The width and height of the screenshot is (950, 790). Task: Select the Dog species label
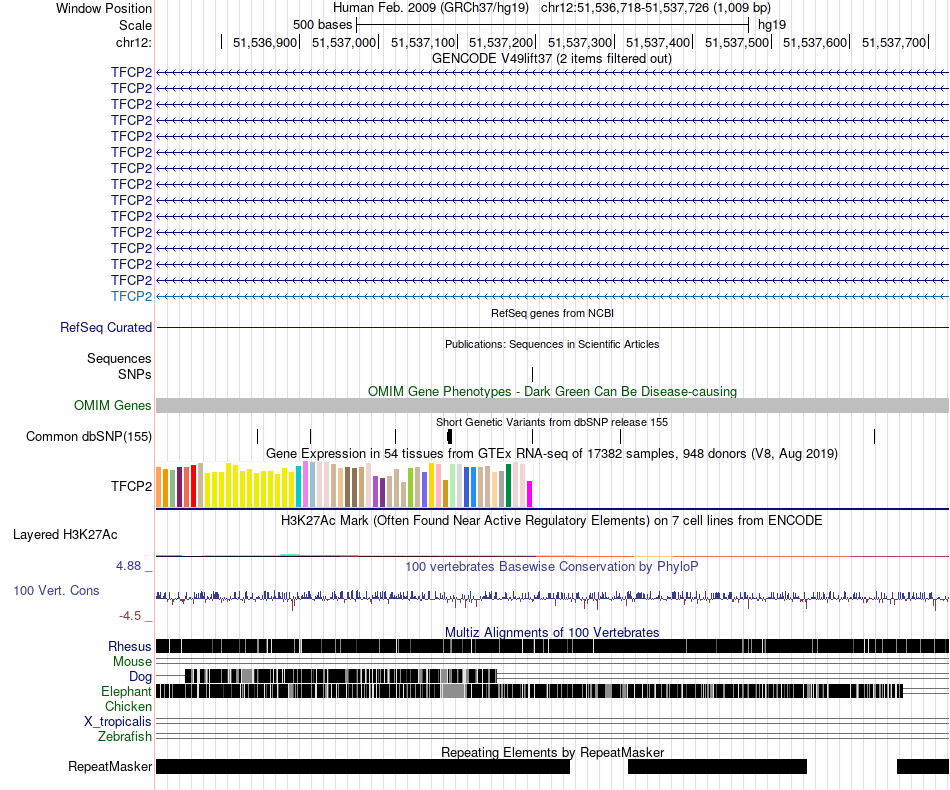pyautogui.click(x=140, y=676)
